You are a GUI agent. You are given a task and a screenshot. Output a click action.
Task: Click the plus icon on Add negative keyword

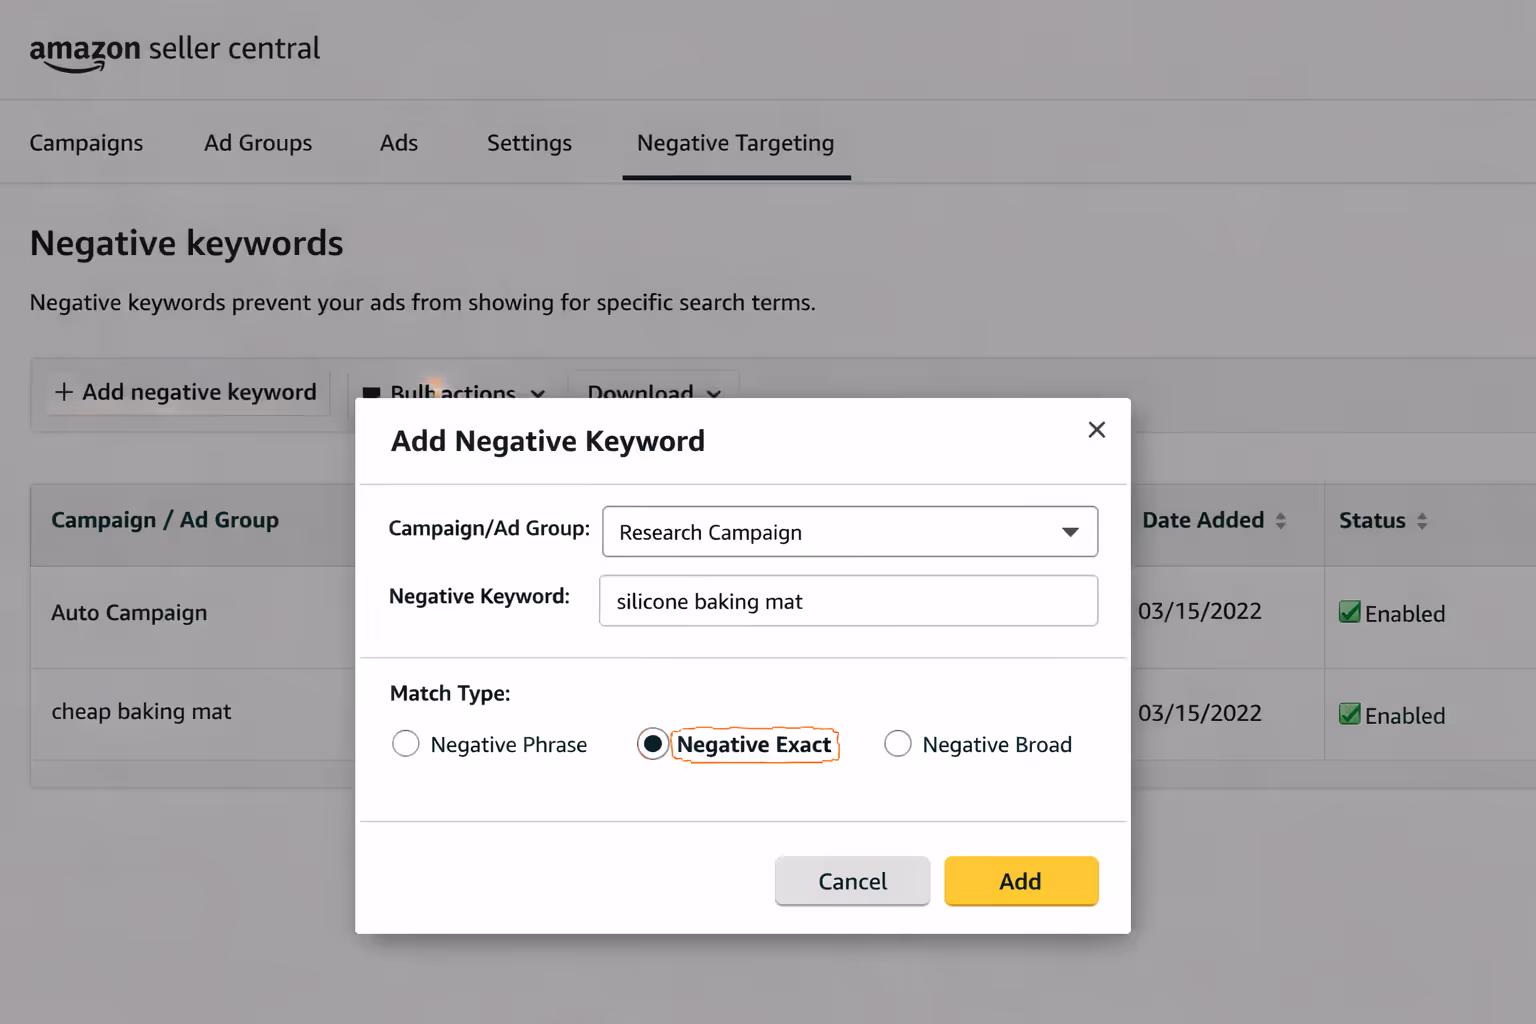coord(64,391)
